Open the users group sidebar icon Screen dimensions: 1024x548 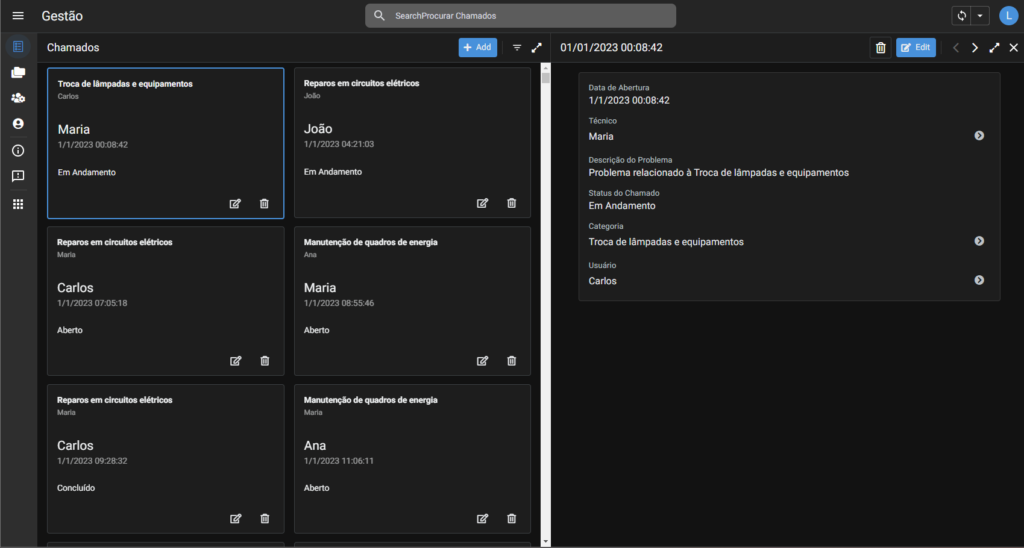point(18,98)
